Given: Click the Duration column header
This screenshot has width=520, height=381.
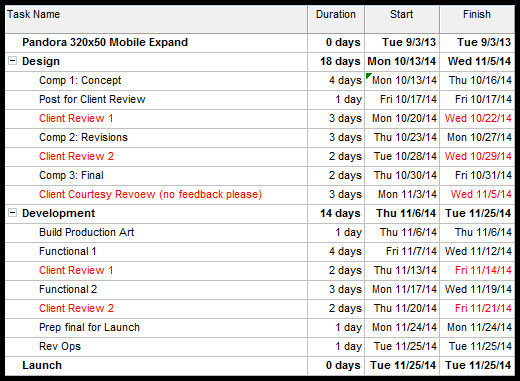Looking at the screenshot, I should [x=336, y=19].
